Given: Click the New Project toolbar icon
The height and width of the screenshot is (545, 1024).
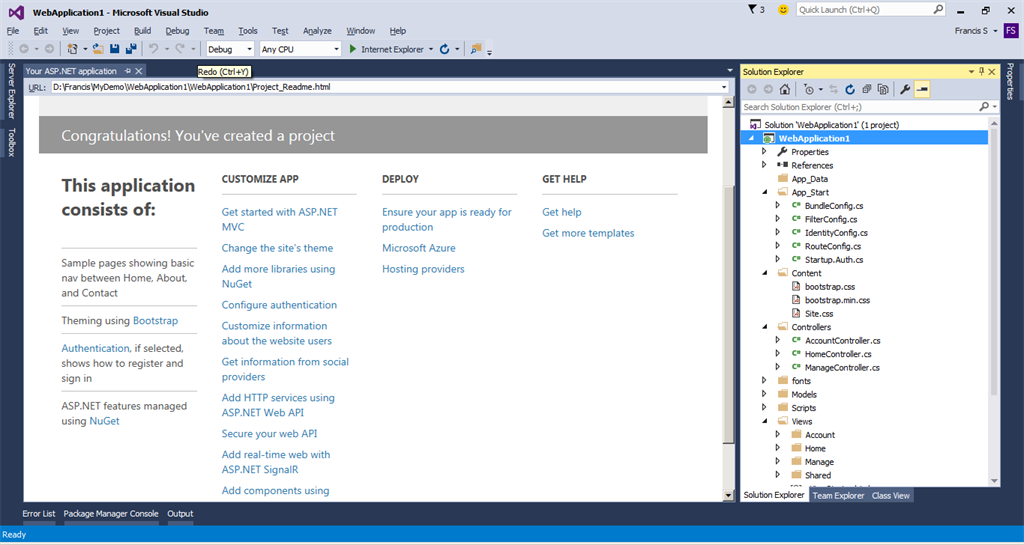Looking at the screenshot, I should [x=72, y=49].
